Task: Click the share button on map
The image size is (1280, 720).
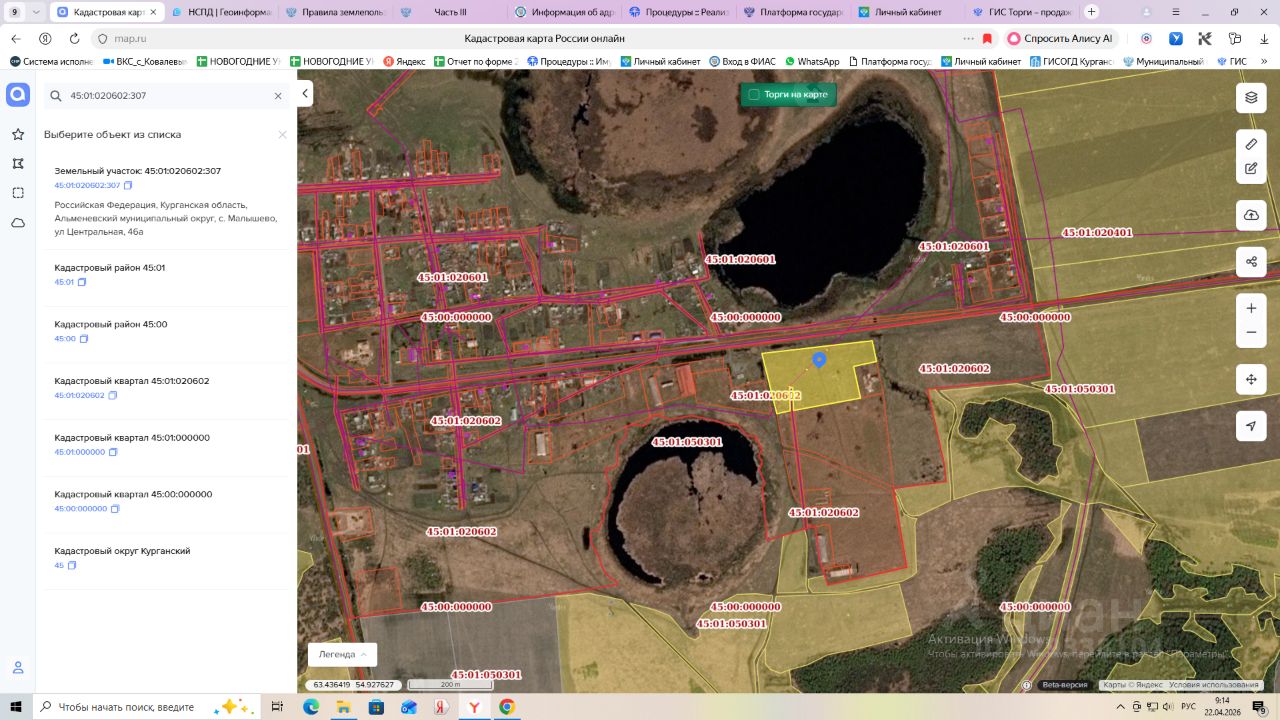Action: (1251, 262)
